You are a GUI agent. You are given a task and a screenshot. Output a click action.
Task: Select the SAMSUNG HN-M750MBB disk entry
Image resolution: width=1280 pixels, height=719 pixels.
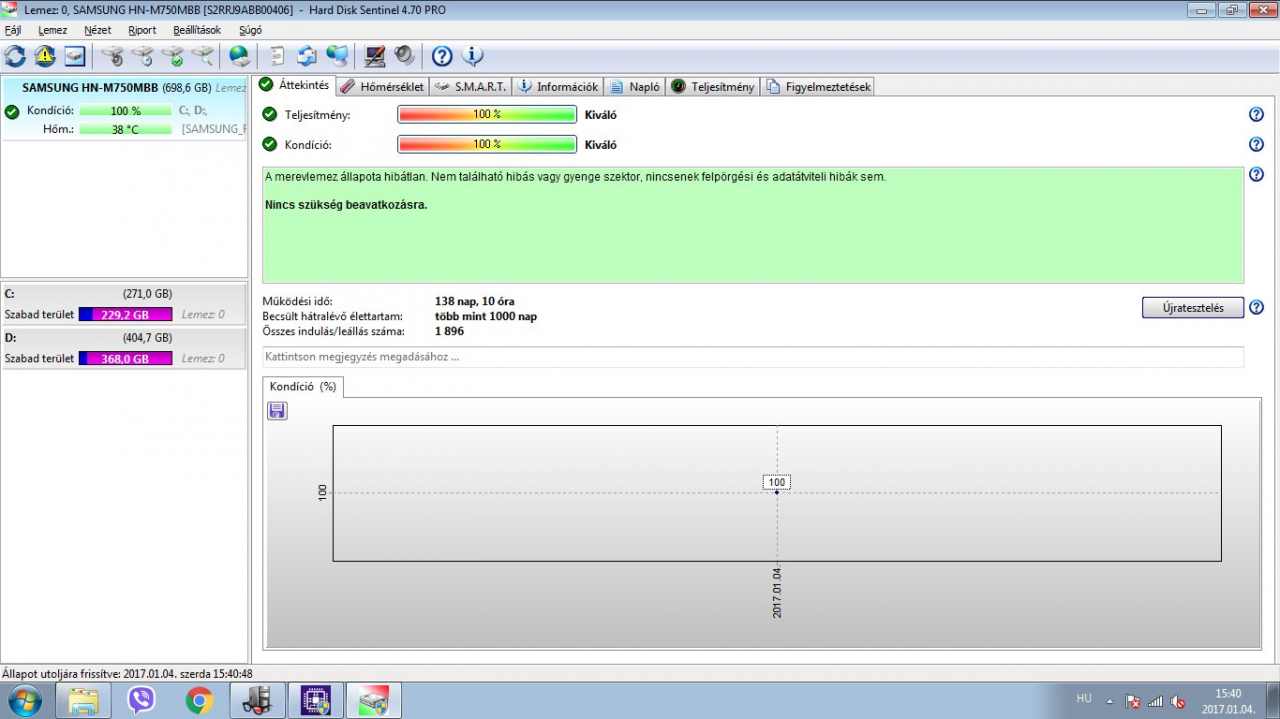[x=124, y=108]
